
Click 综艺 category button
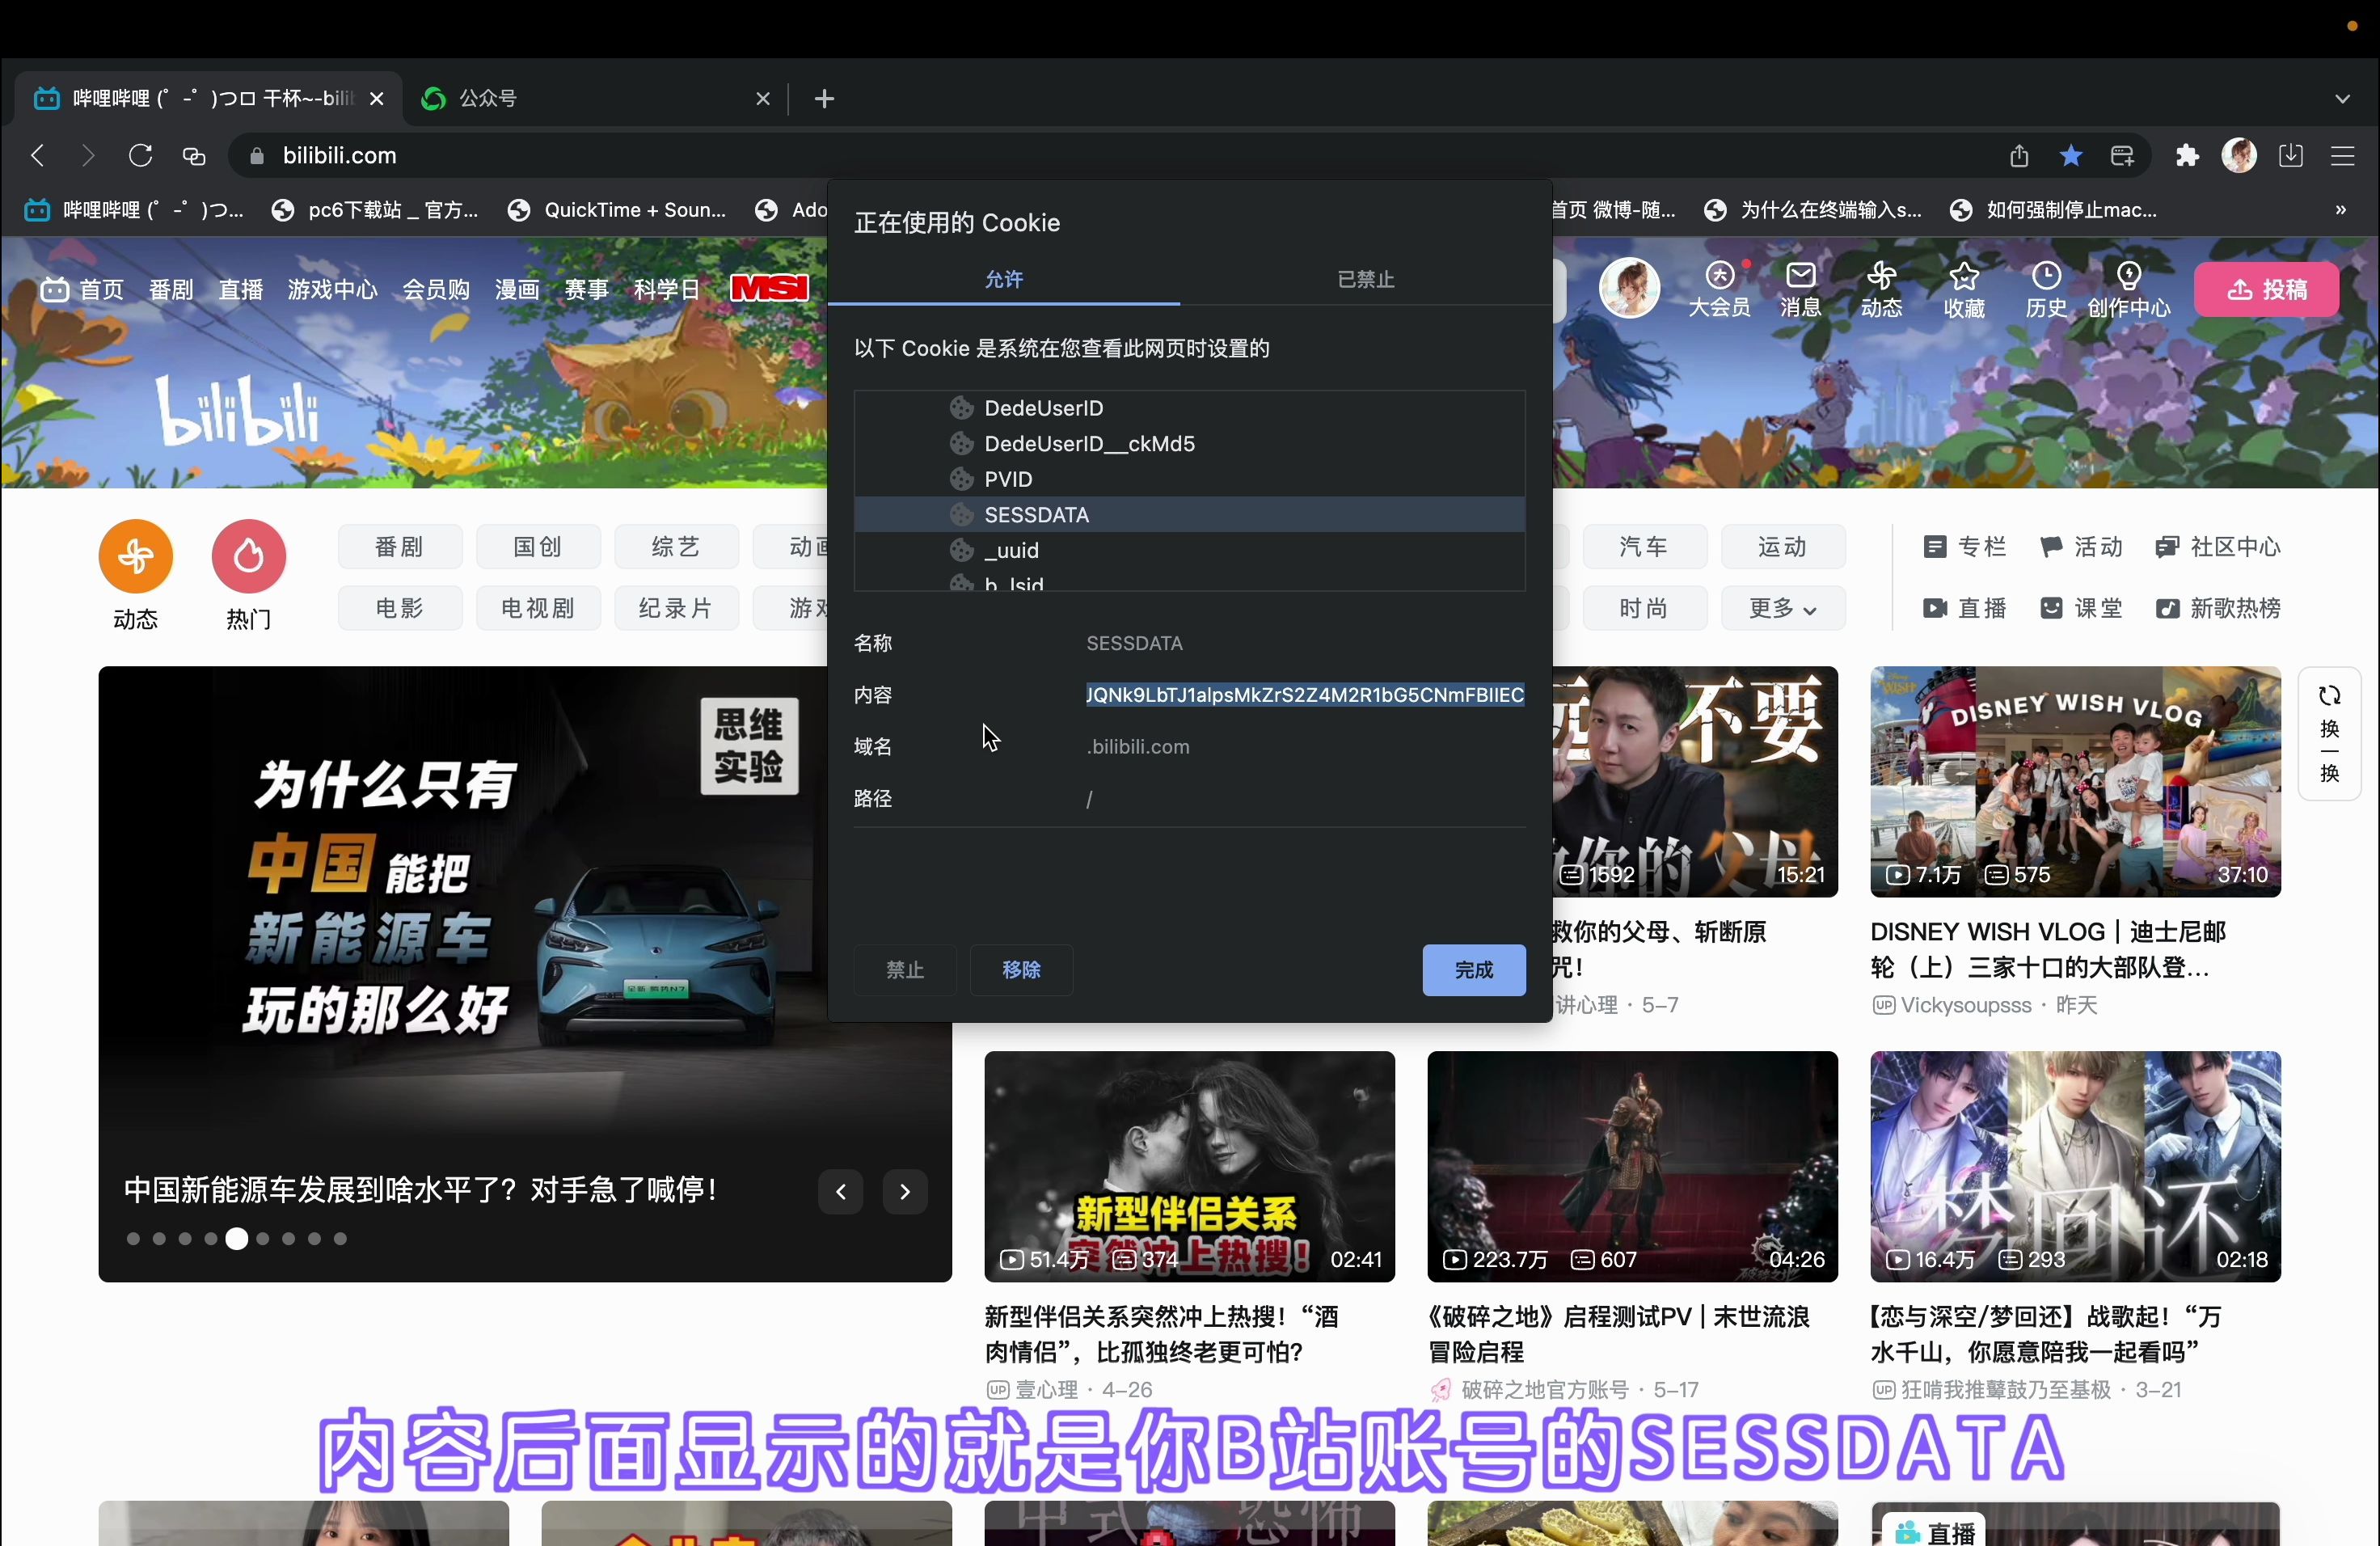(x=676, y=547)
